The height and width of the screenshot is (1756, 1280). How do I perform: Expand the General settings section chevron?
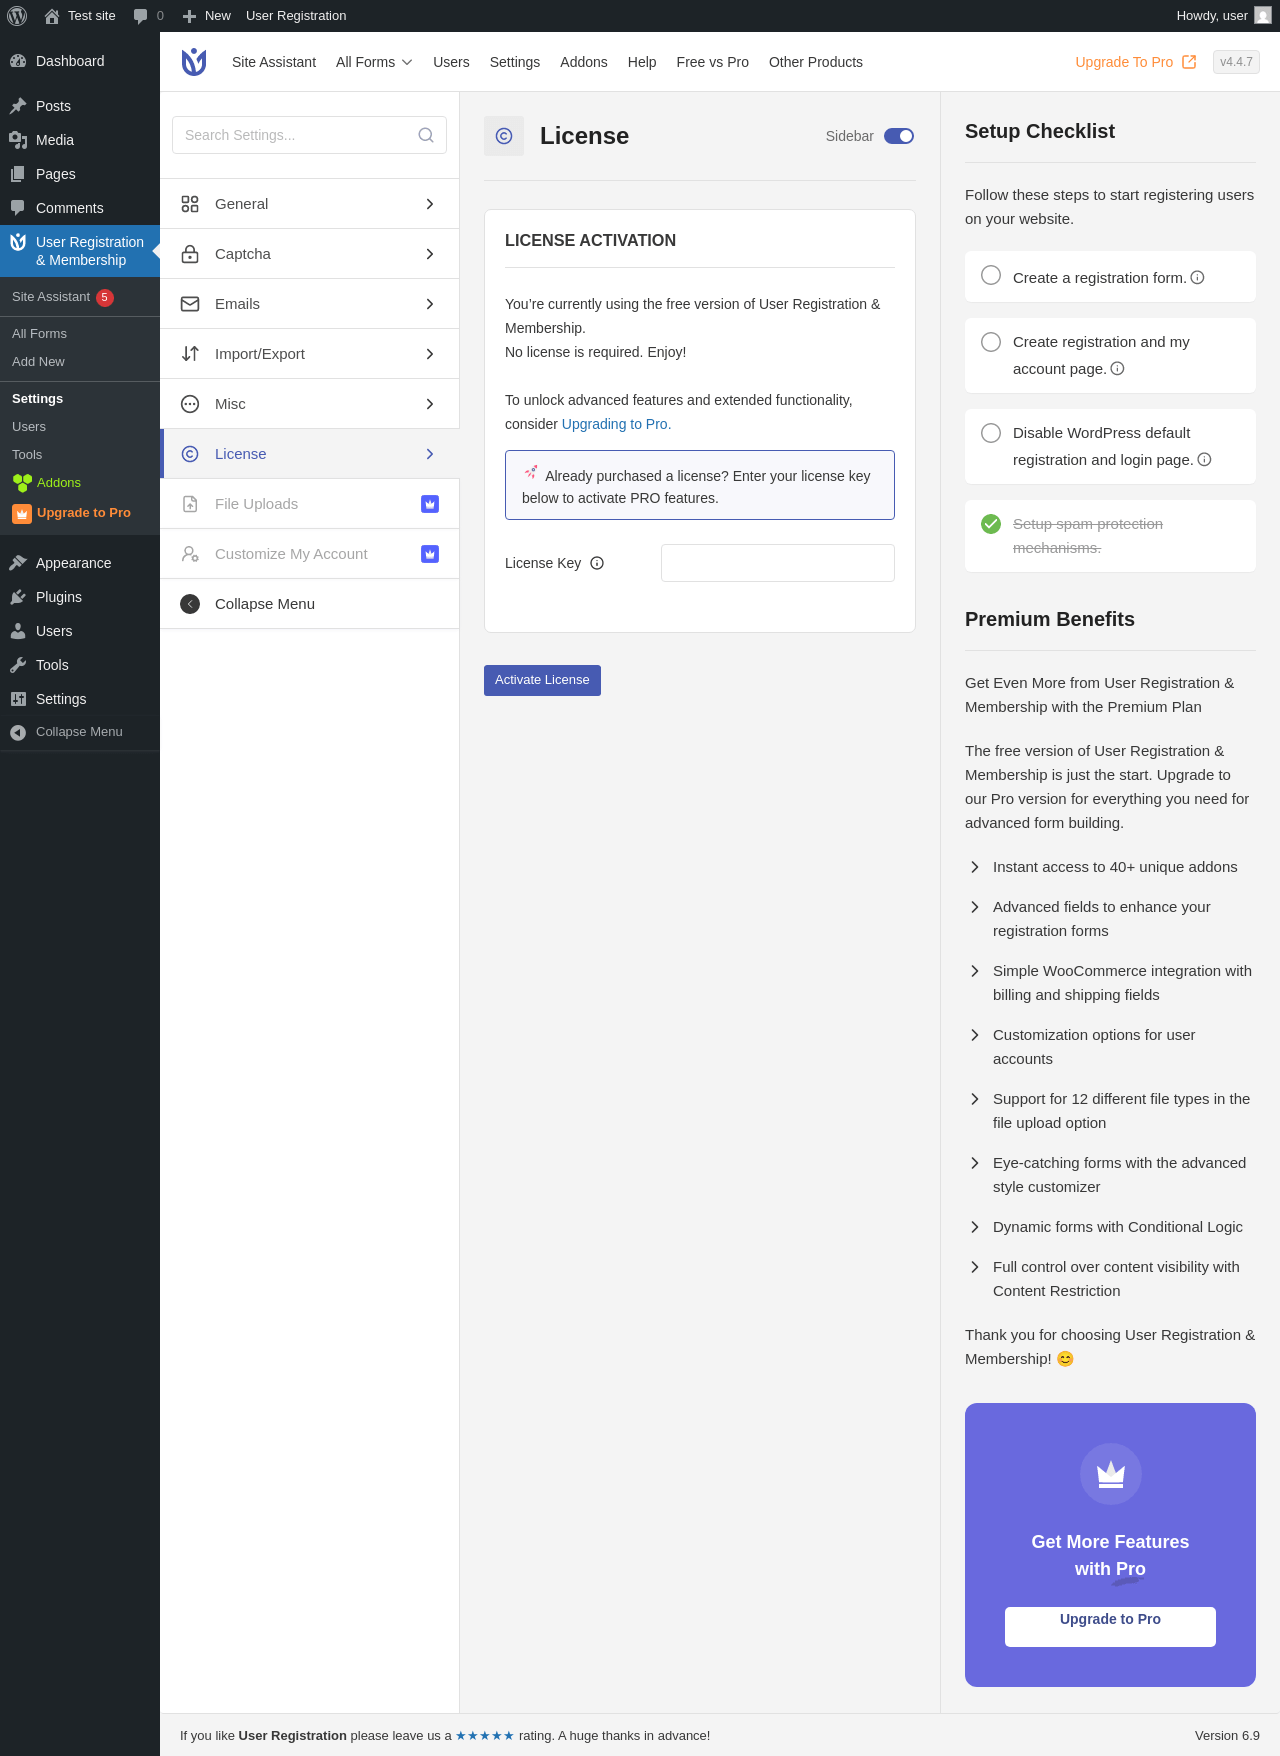[x=430, y=204]
